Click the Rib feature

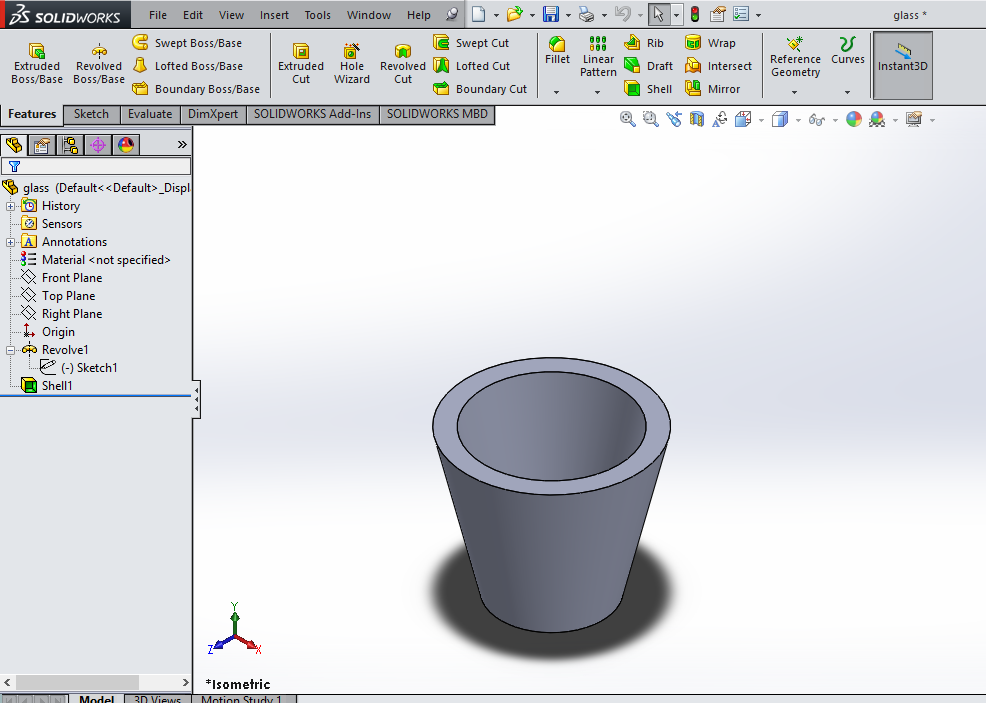[x=644, y=43]
